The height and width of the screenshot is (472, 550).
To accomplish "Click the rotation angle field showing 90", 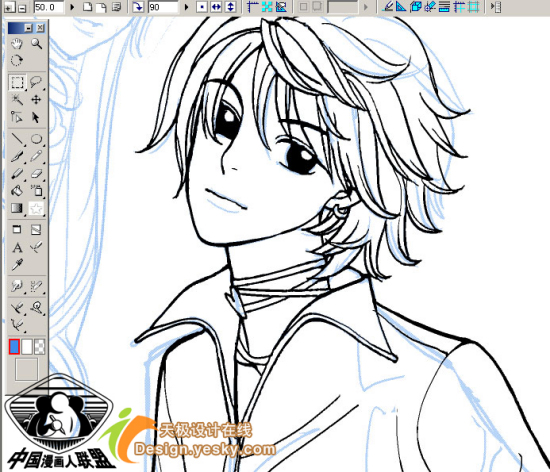I will (x=163, y=7).
